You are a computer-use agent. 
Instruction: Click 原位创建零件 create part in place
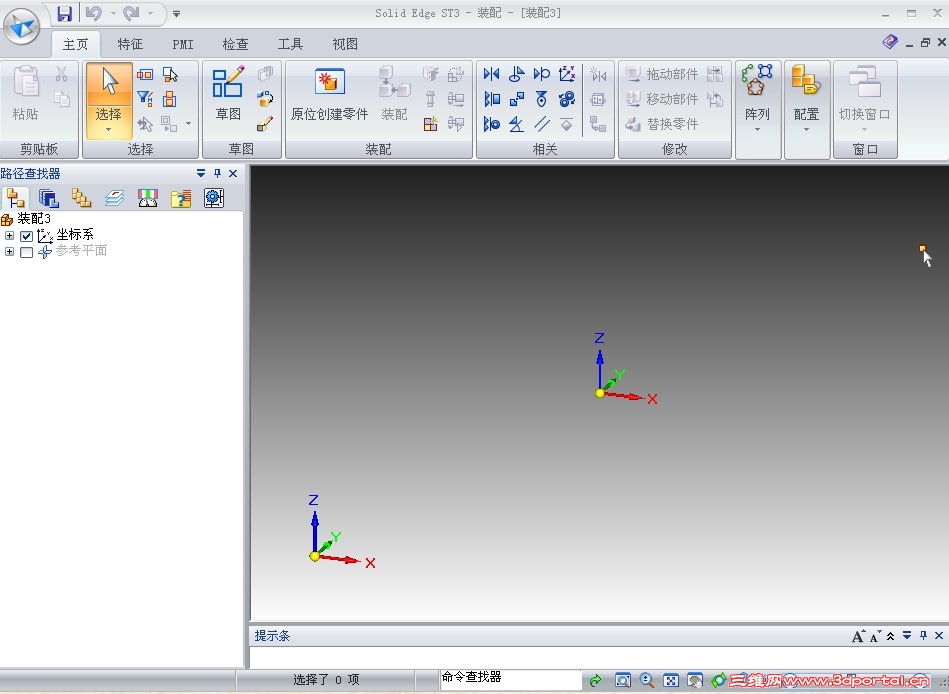point(329,94)
